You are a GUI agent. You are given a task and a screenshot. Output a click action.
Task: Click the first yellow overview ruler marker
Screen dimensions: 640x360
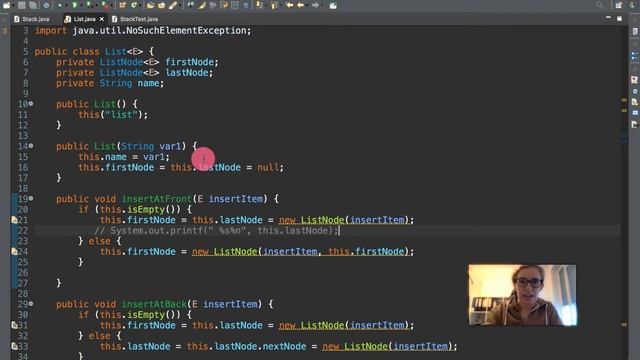coord(624,100)
